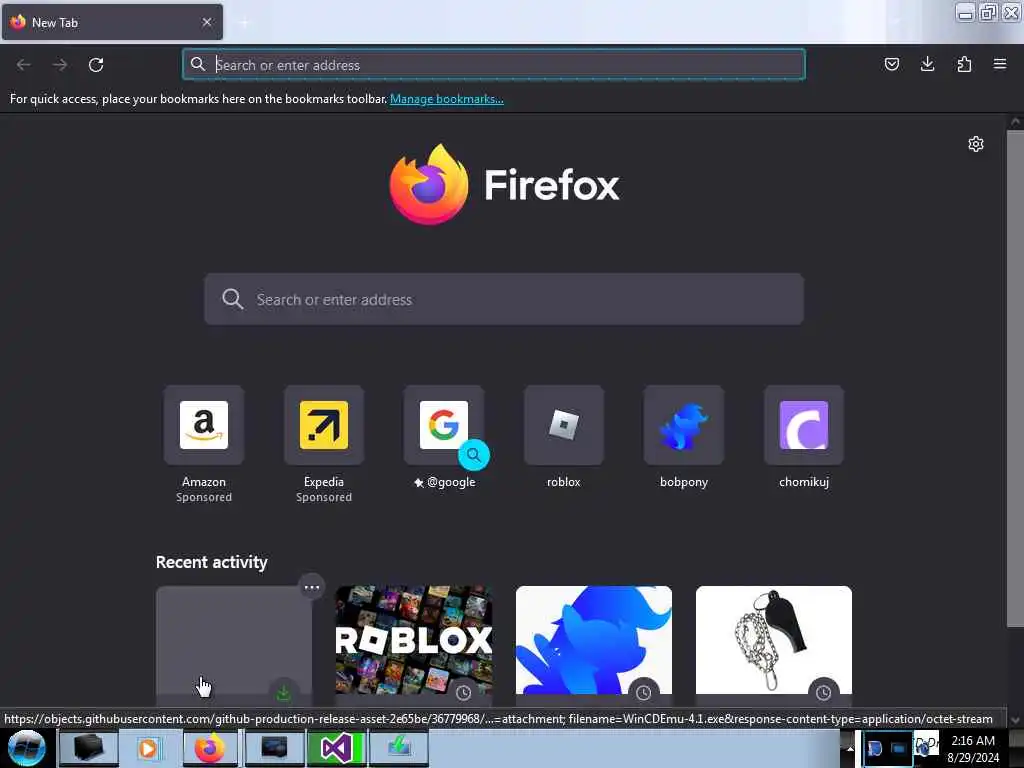Click the Recent activity heading
Image resolution: width=1024 pixels, height=768 pixels.
[x=212, y=562]
